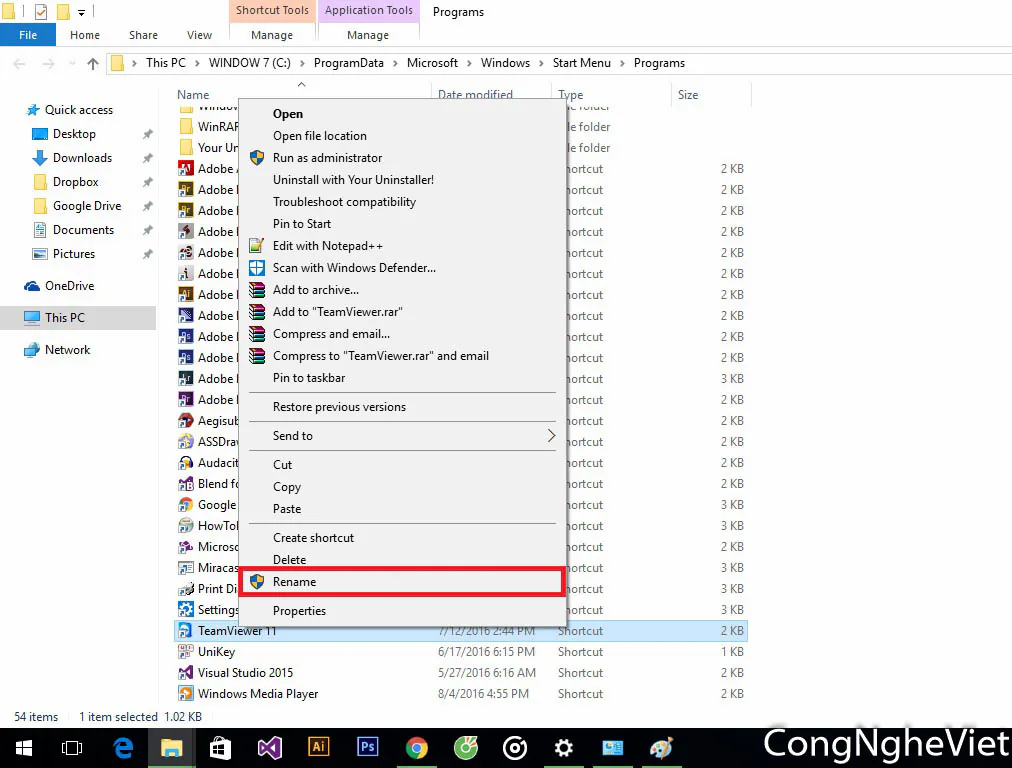The height and width of the screenshot is (768, 1012).
Task: Choose Uninstall with Your Uninstaller!
Action: pos(401,179)
